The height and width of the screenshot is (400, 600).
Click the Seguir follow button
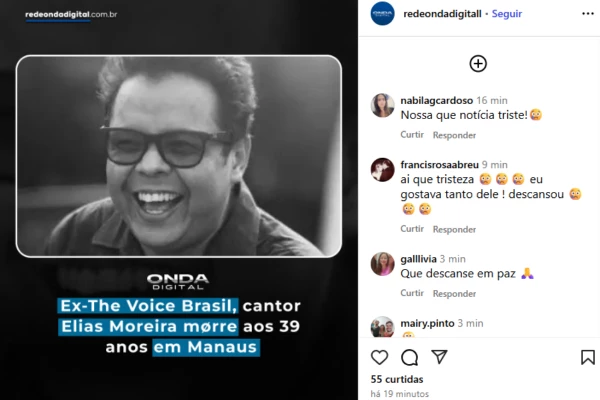[507, 14]
